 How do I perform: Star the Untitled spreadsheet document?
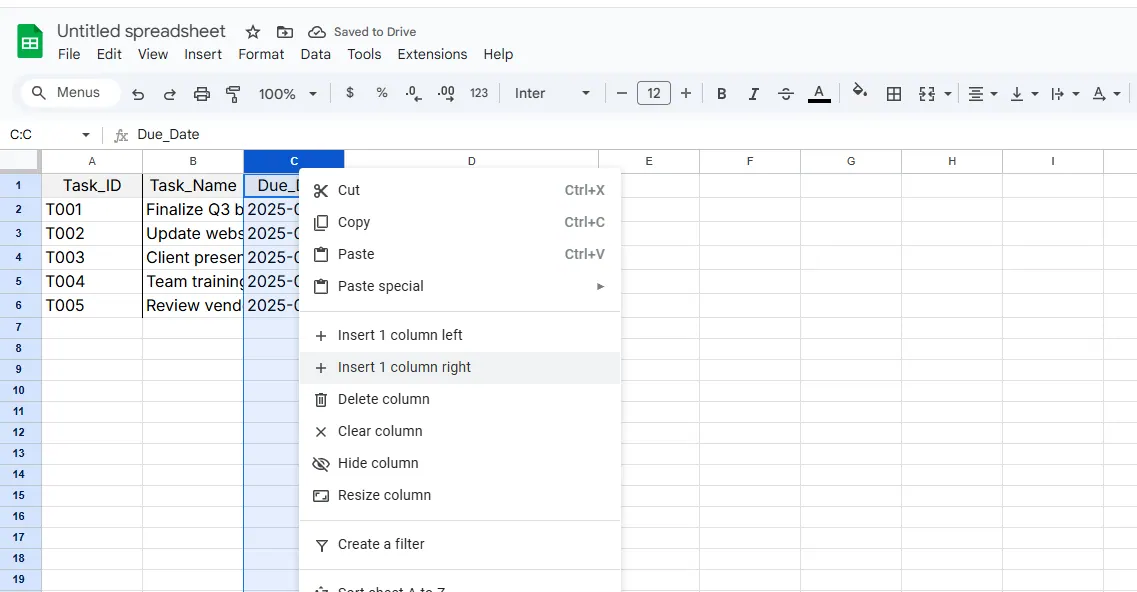253,32
